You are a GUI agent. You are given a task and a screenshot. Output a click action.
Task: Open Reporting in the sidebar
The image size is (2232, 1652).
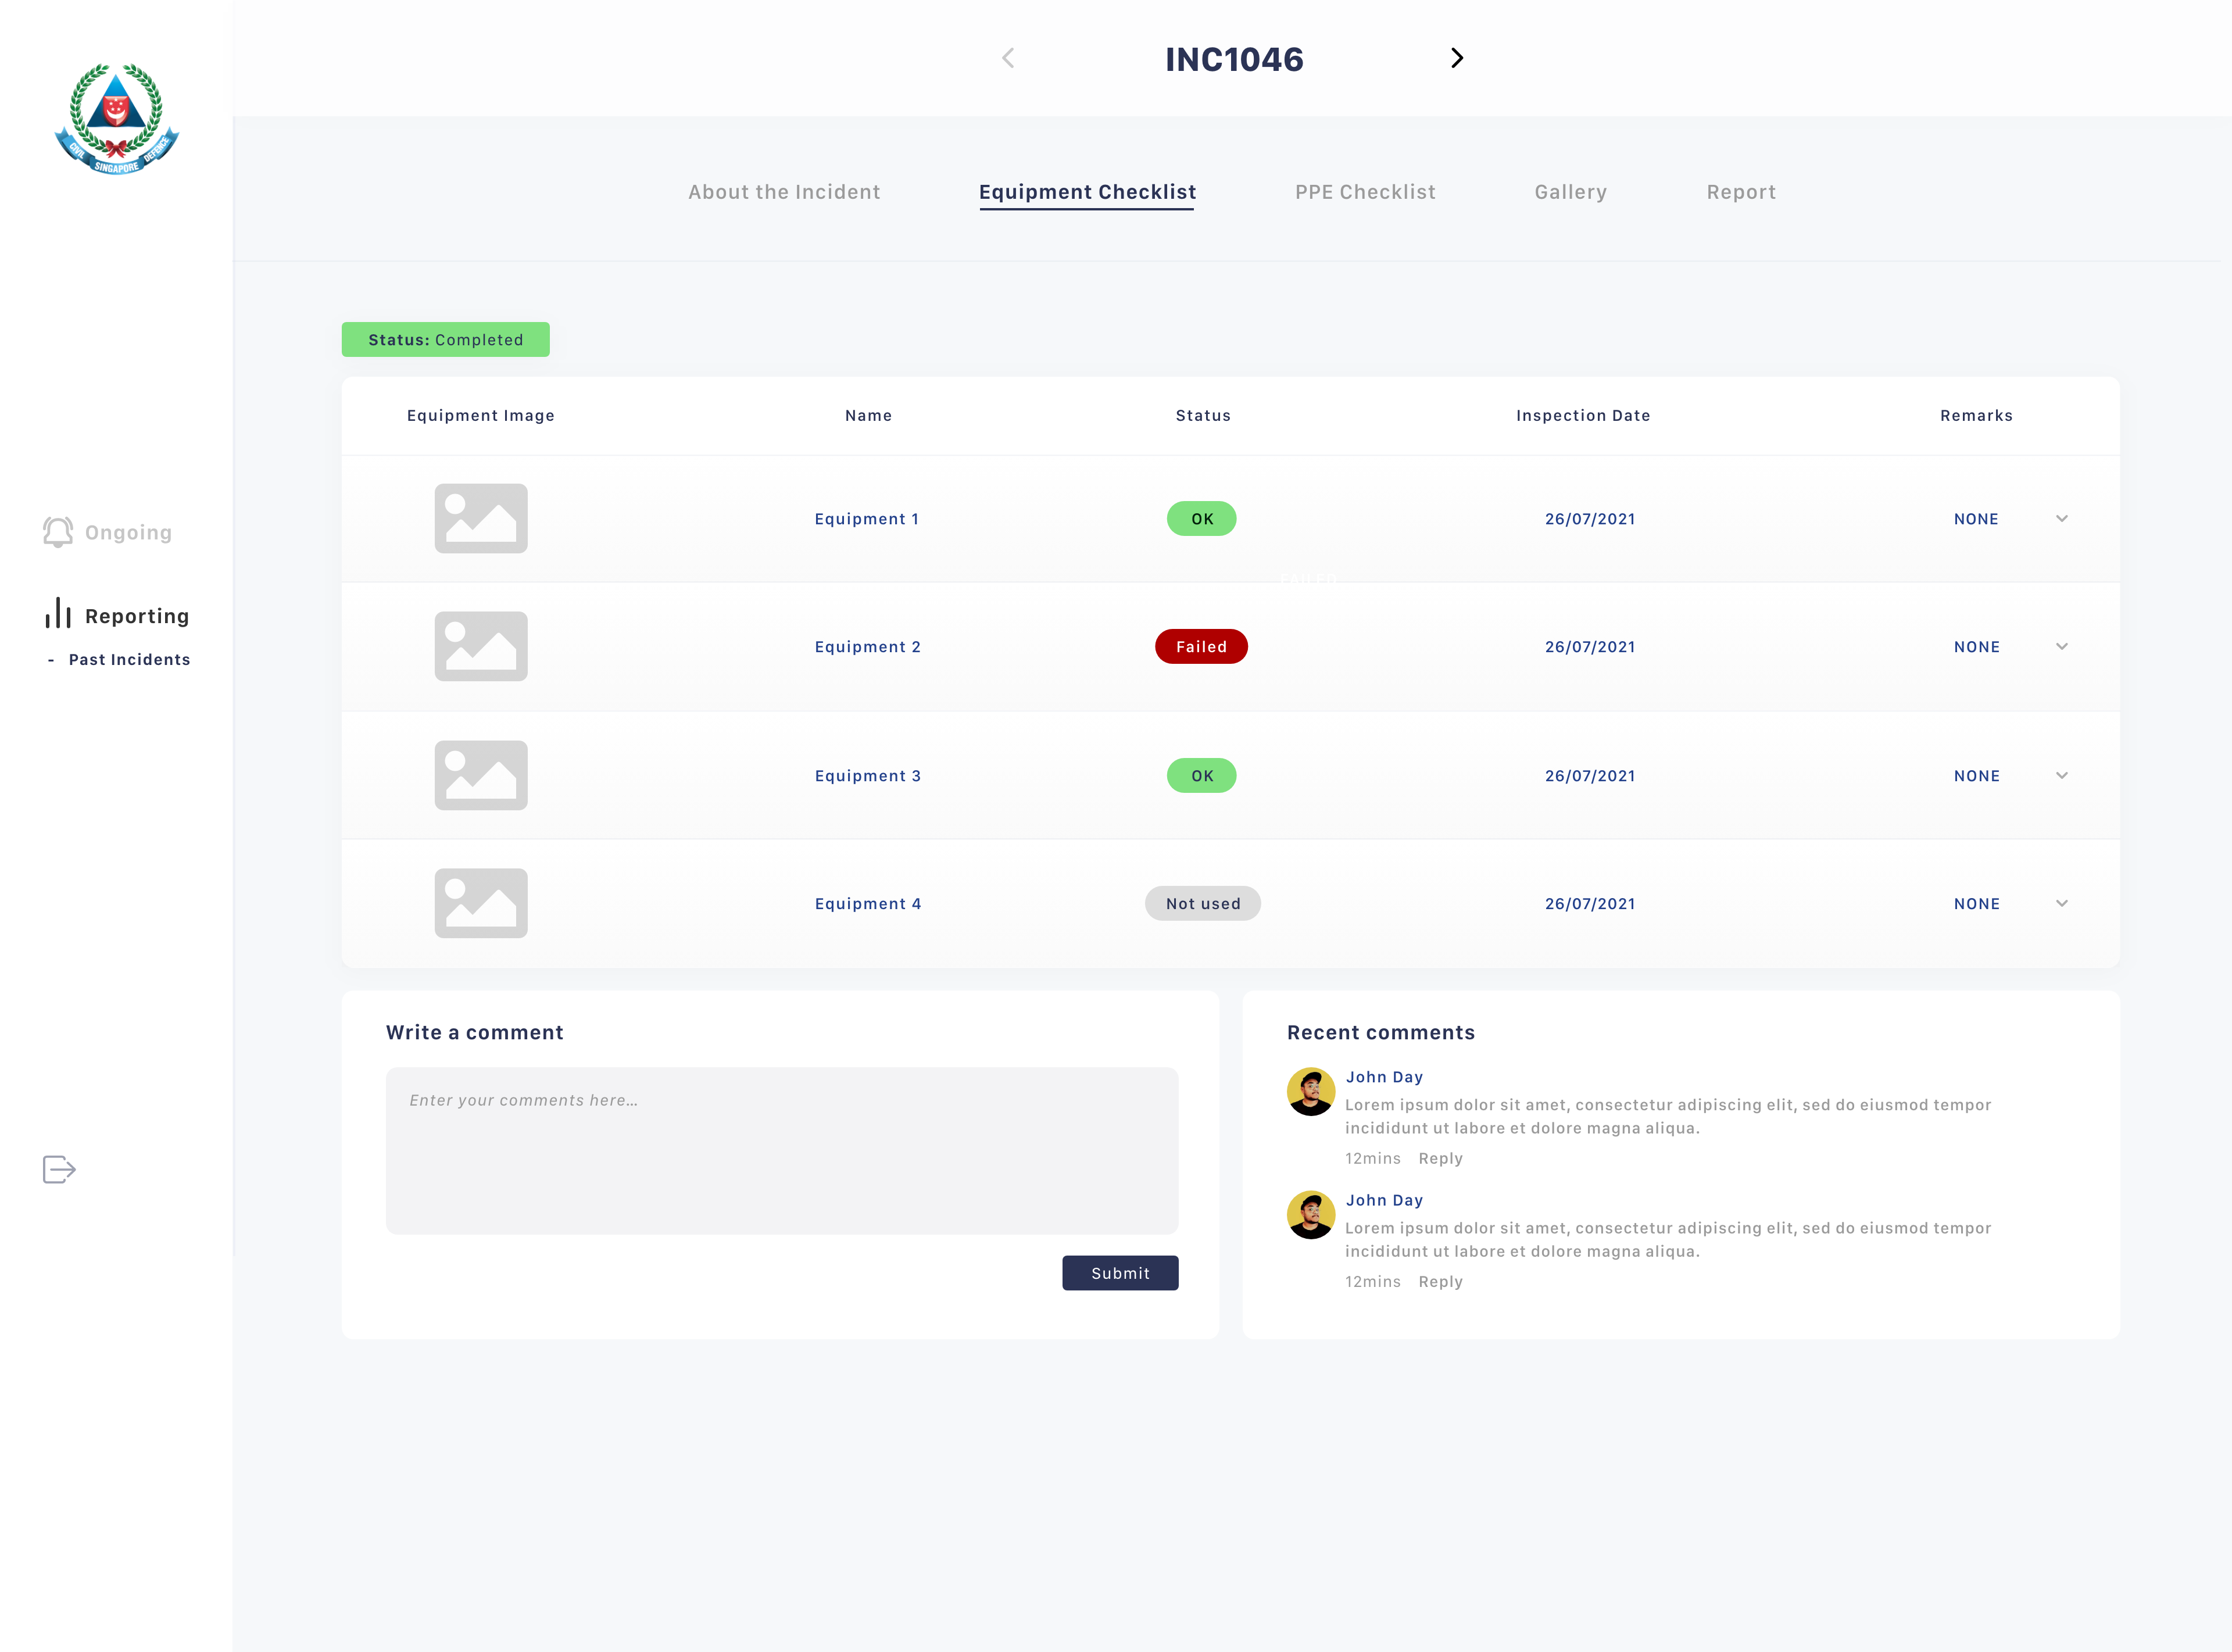(x=137, y=616)
